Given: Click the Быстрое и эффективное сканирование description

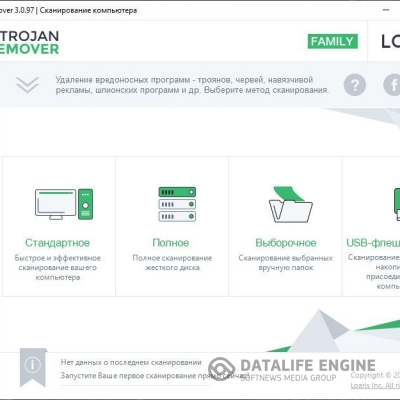Looking at the screenshot, I should (x=58, y=267).
